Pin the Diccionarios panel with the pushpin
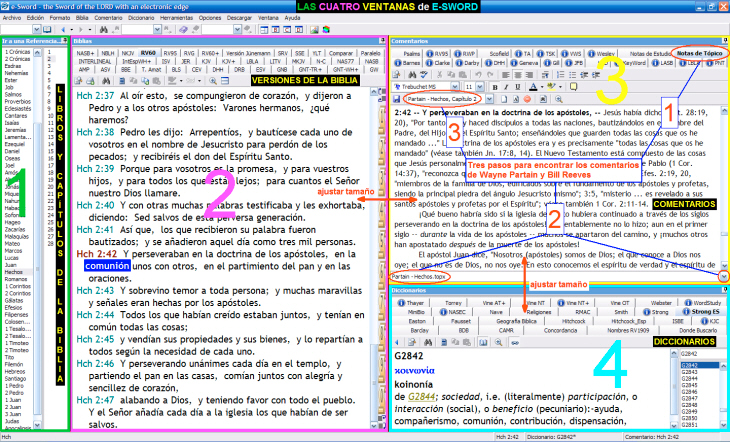This screenshot has height=442, width=730. [x=724, y=290]
